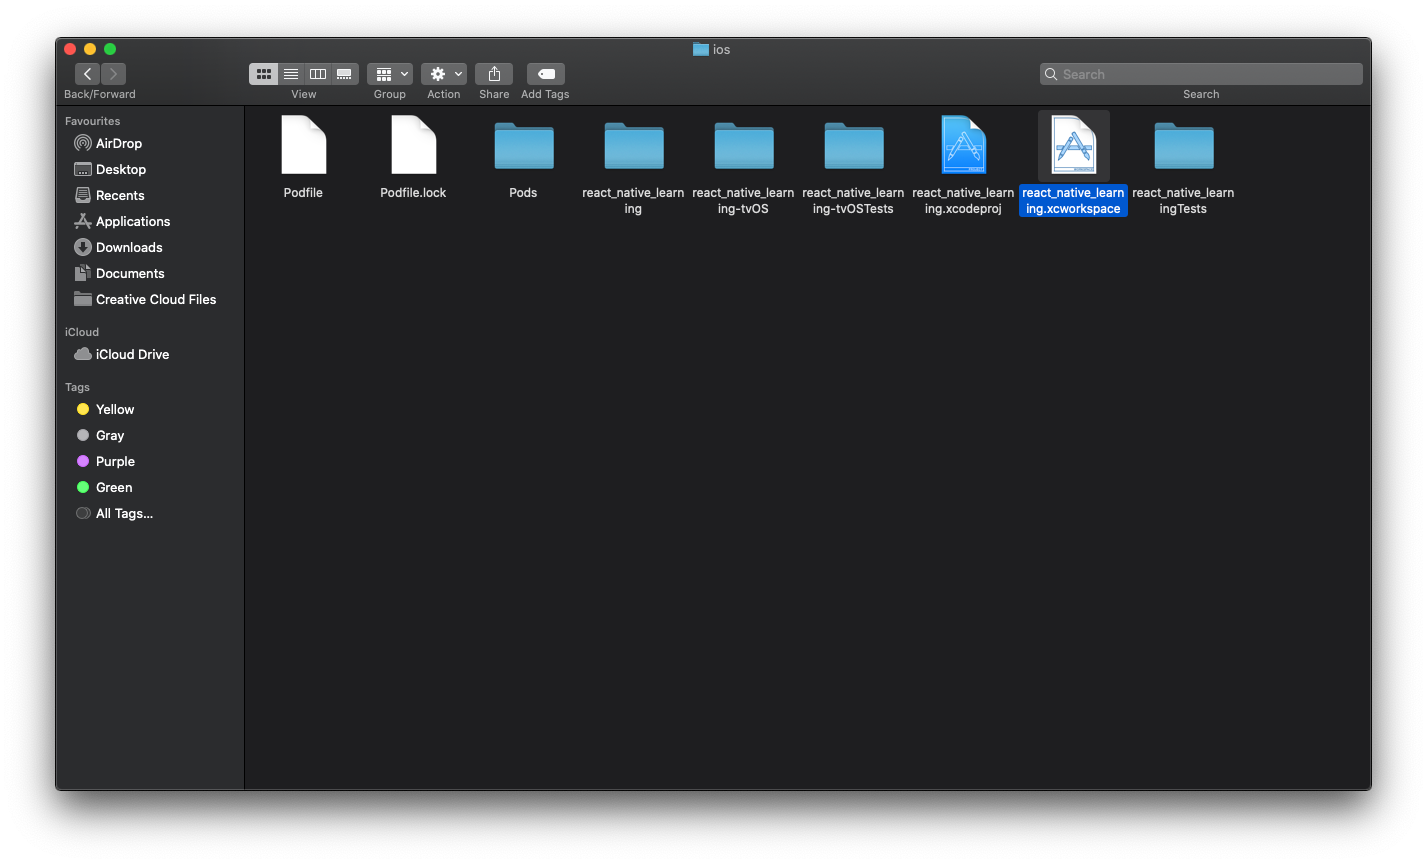Click the iCloud section header
This screenshot has width=1427, height=864.
pyautogui.click(x=82, y=332)
